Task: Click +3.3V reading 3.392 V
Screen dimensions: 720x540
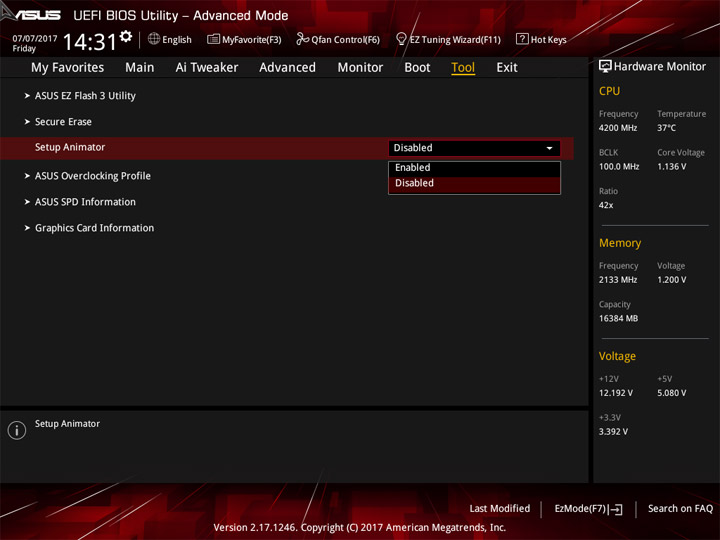Action: pos(613,432)
